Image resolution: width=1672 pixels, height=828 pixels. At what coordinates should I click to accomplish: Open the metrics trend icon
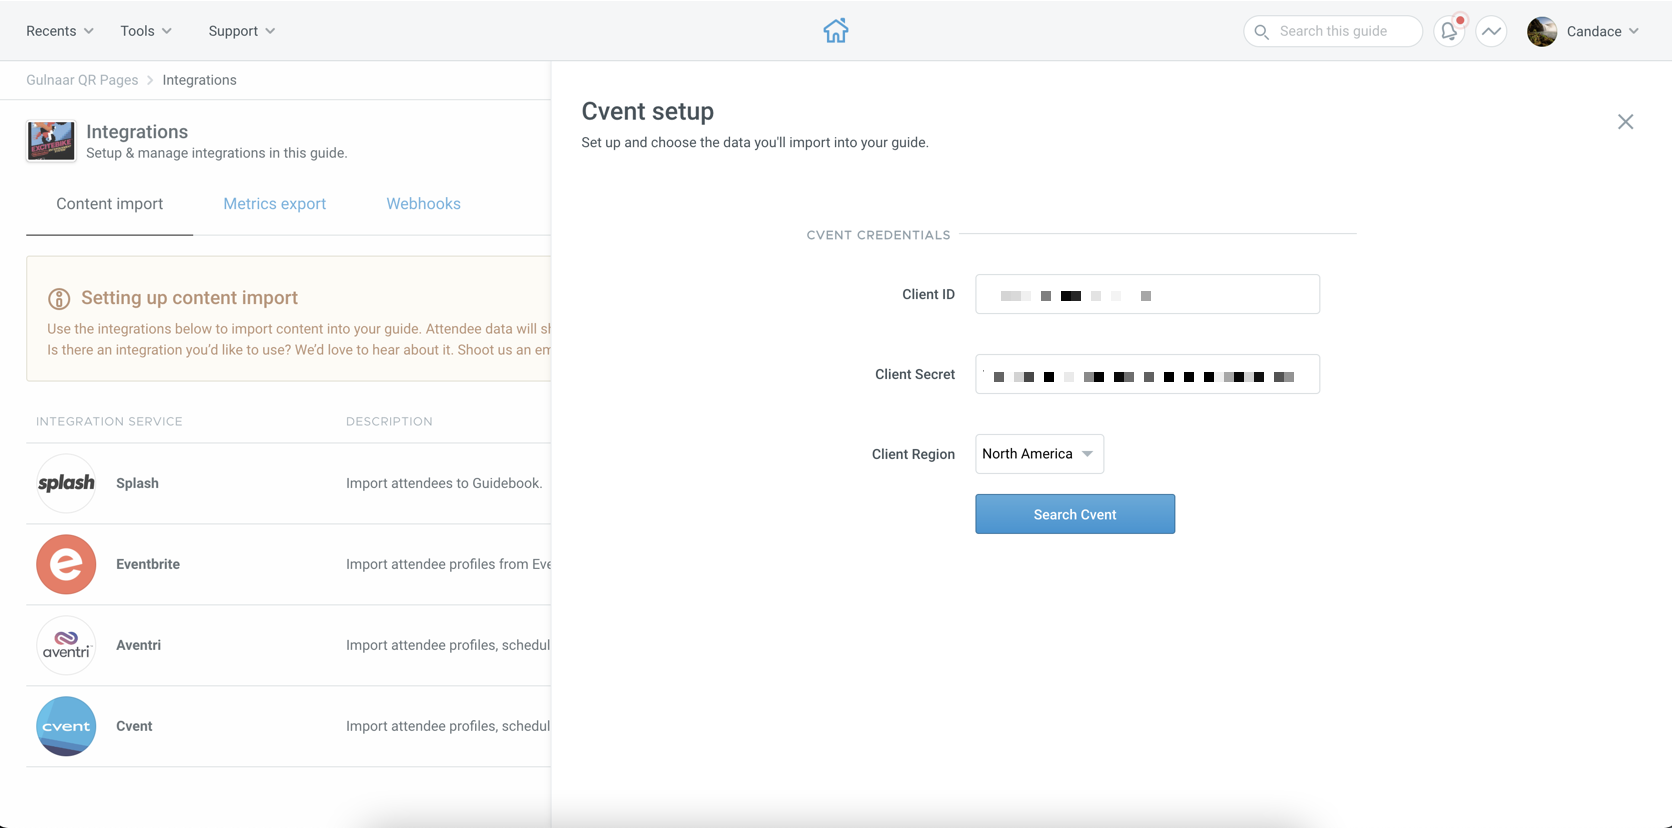point(1491,31)
